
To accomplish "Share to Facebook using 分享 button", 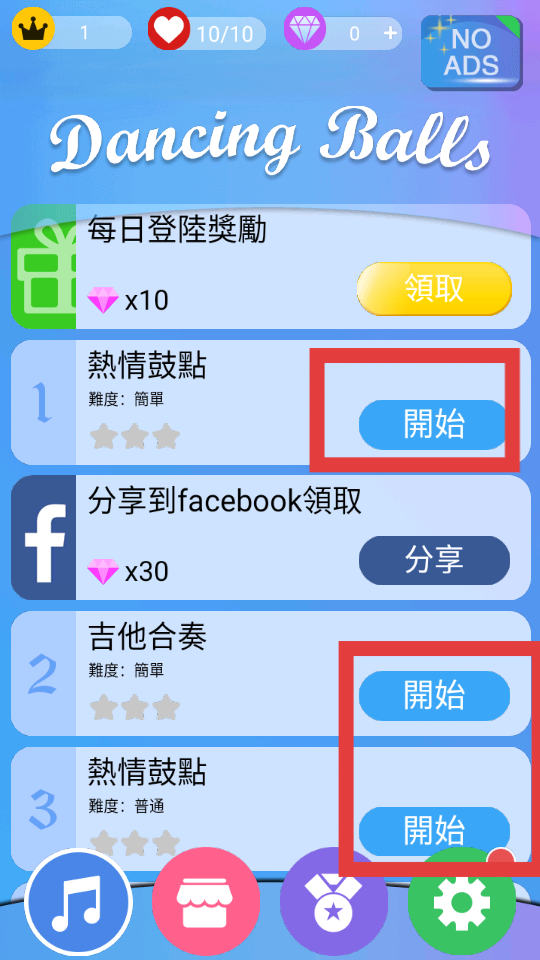I will (434, 560).
